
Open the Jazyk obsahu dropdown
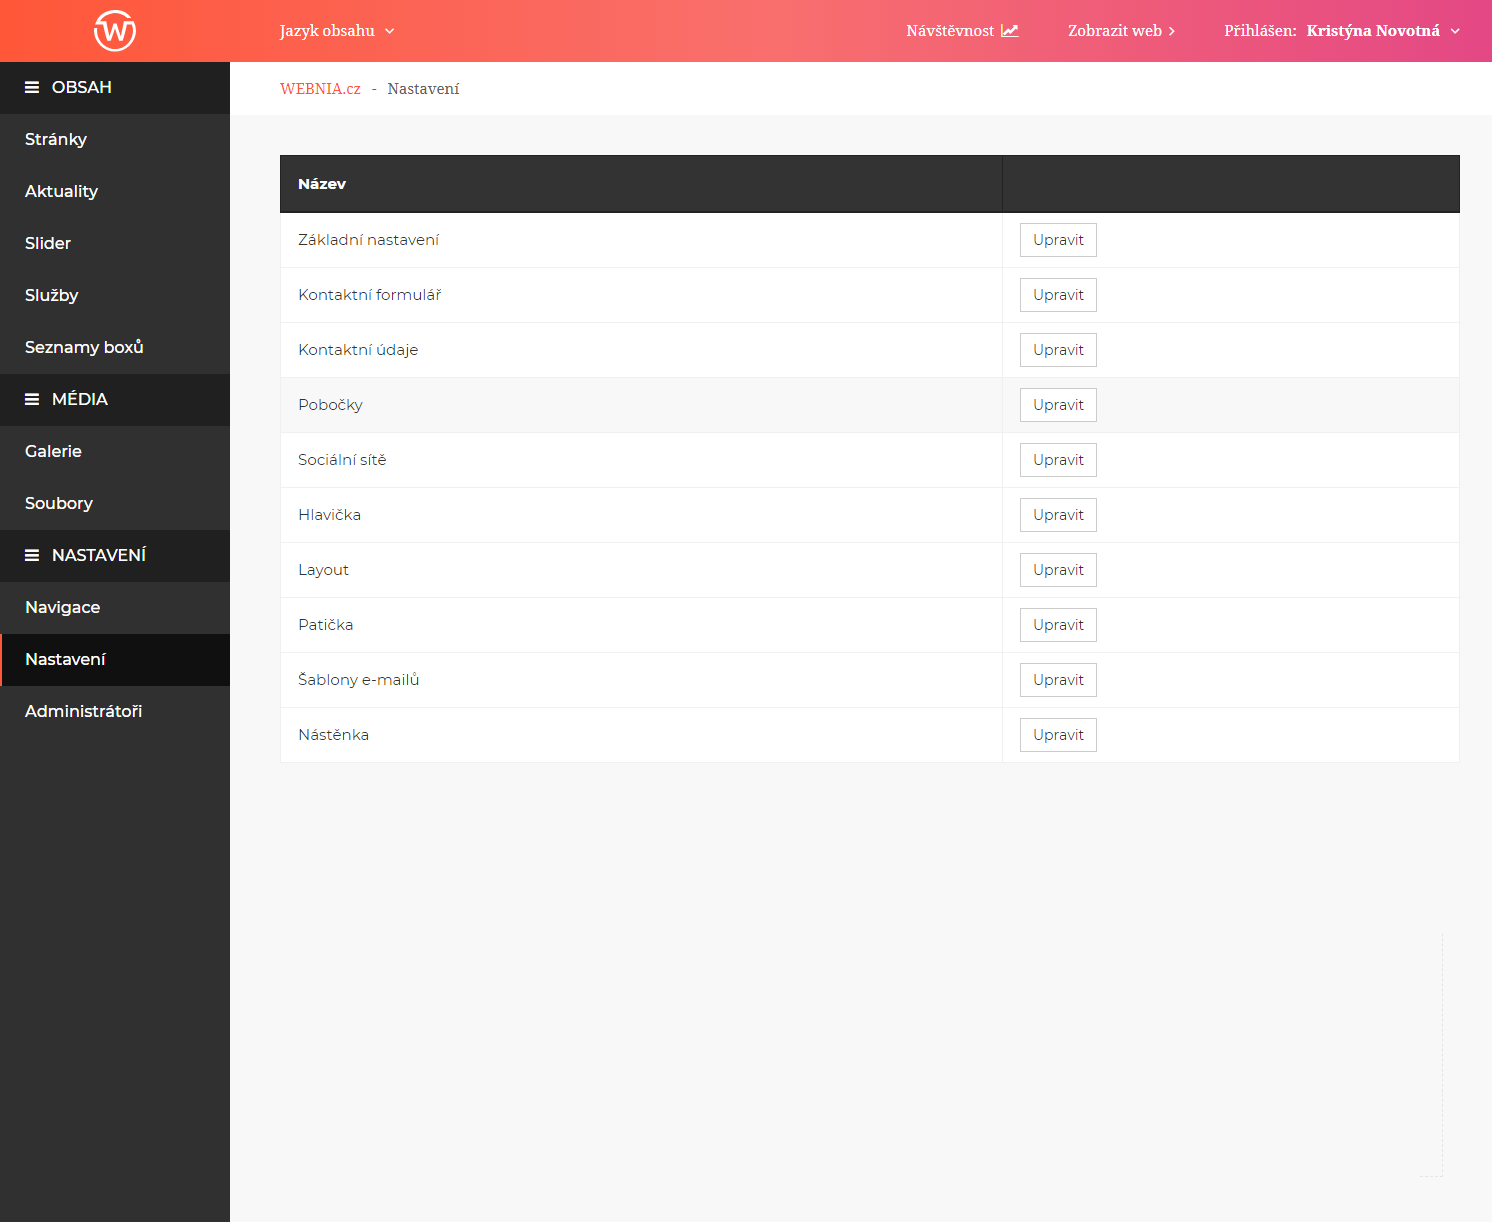point(337,31)
